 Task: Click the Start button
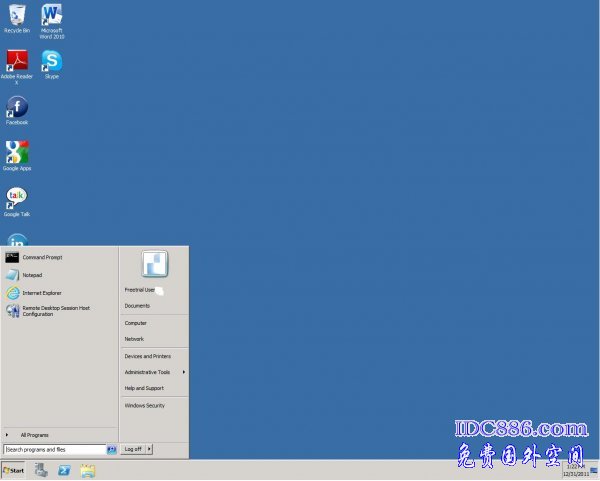(x=14, y=470)
